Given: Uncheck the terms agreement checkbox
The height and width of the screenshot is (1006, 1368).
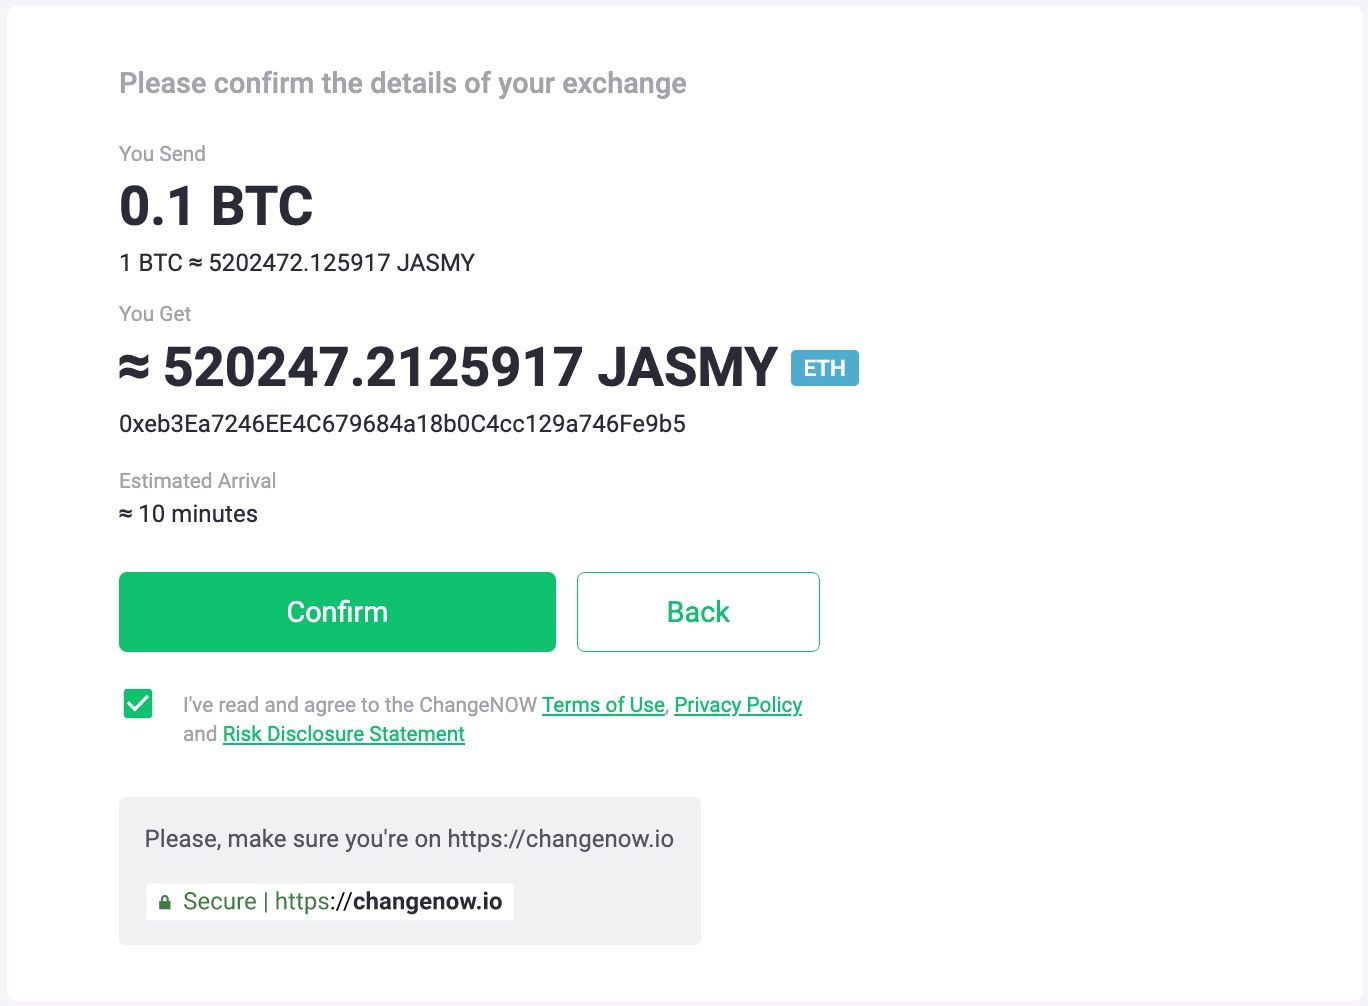Looking at the screenshot, I should (x=138, y=704).
